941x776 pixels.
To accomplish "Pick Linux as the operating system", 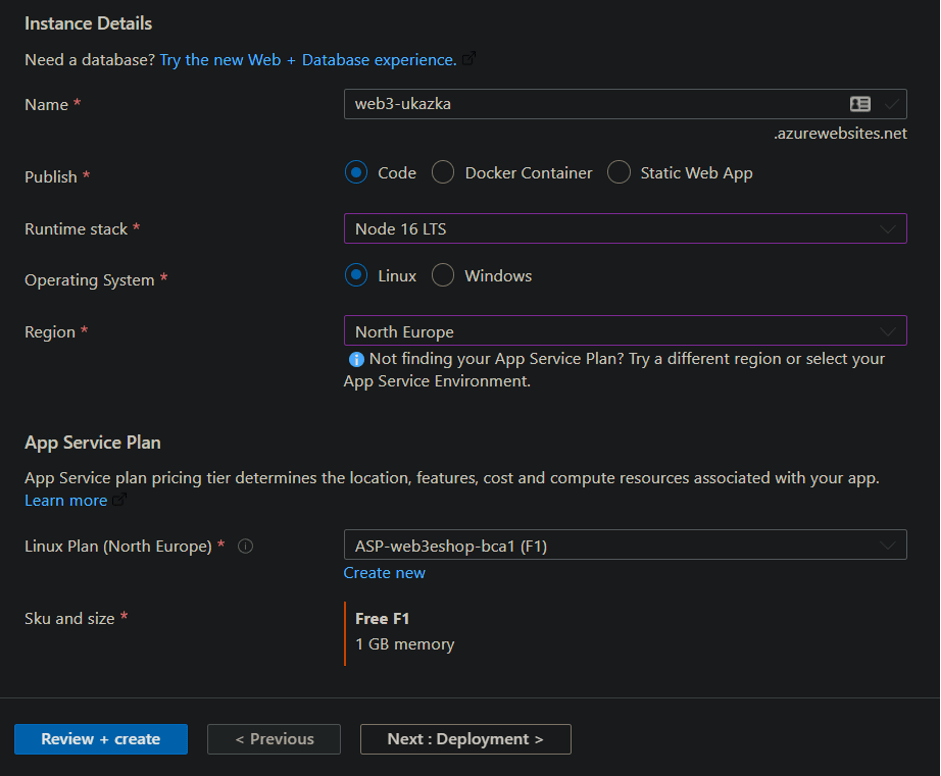I will tap(357, 276).
